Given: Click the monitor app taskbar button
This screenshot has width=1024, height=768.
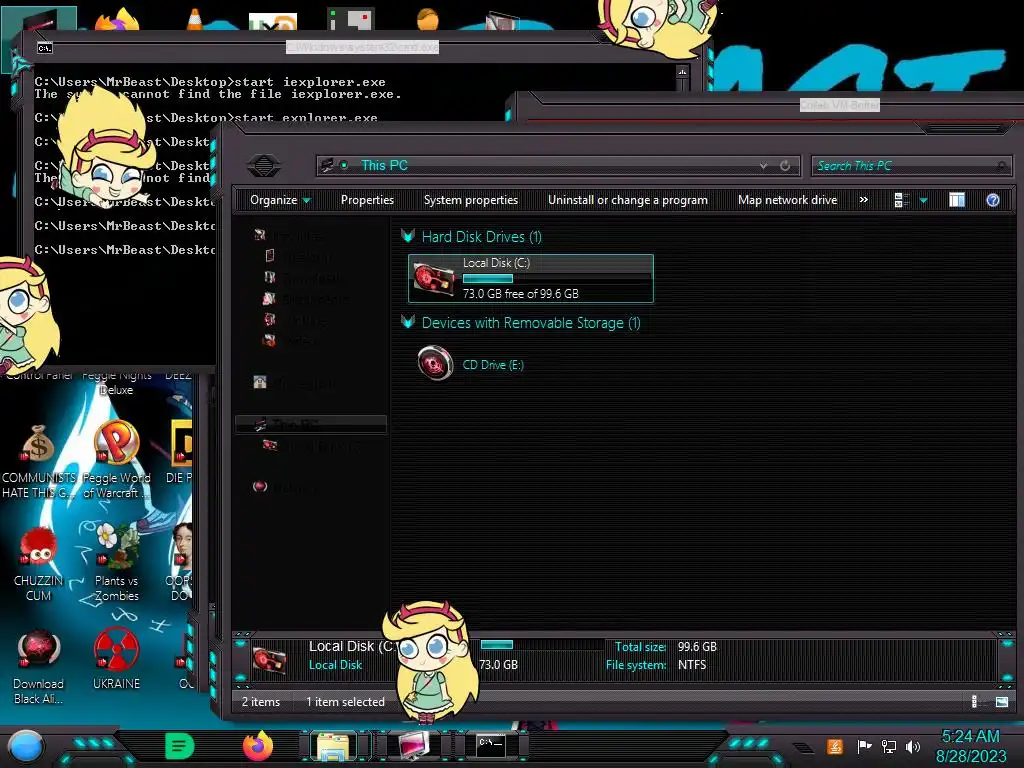Looking at the screenshot, I should (414, 746).
